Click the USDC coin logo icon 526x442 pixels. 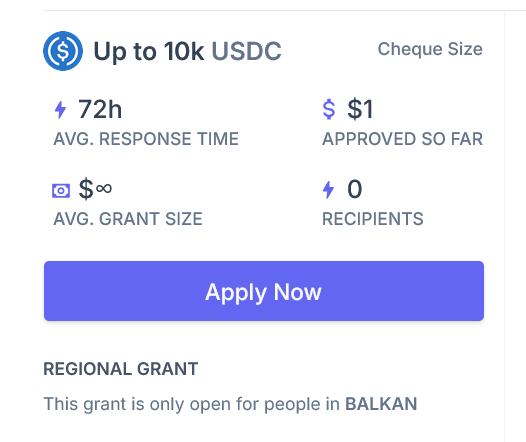63,51
